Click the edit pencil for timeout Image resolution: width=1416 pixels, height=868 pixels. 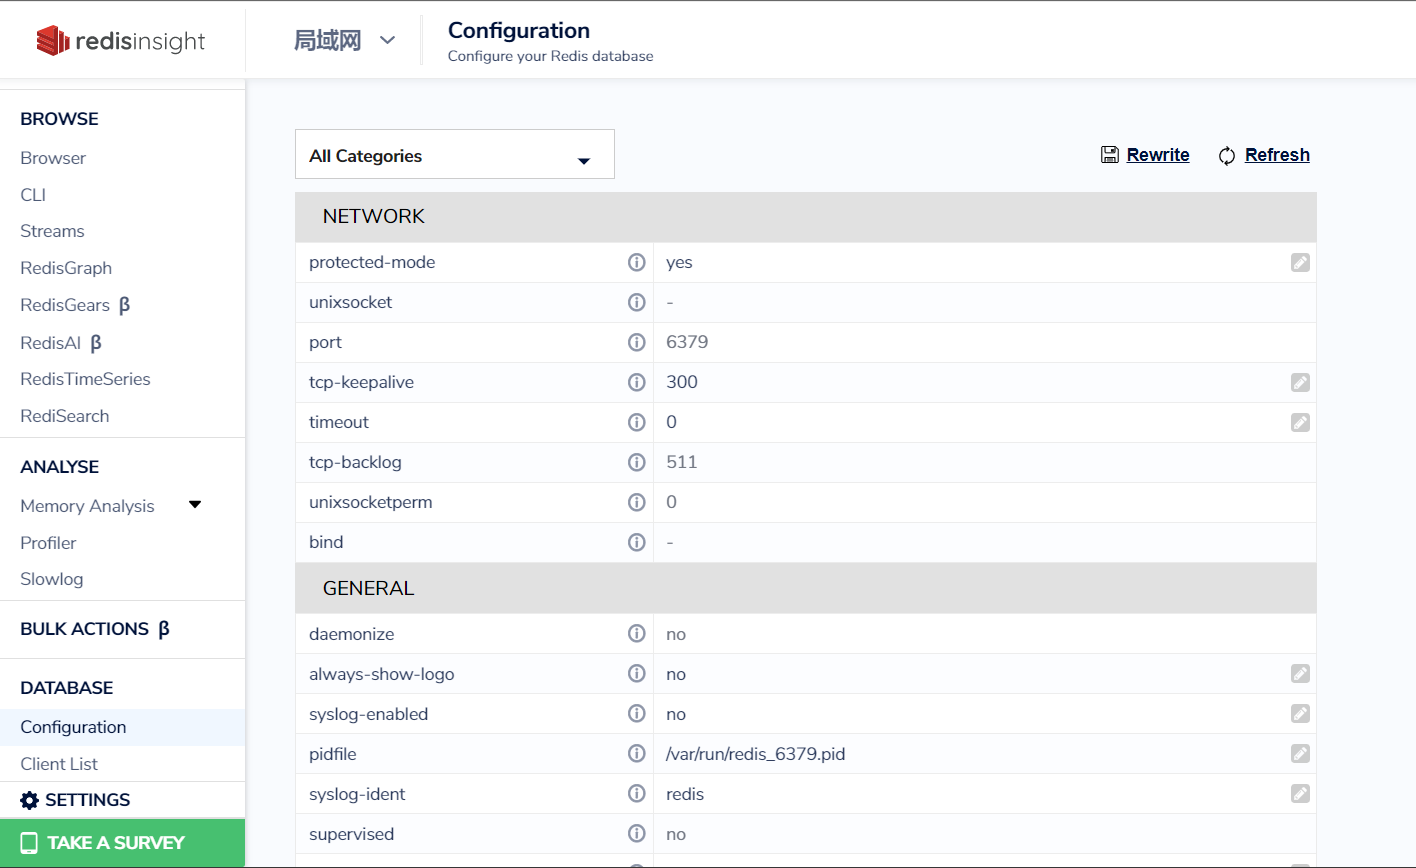(1300, 423)
